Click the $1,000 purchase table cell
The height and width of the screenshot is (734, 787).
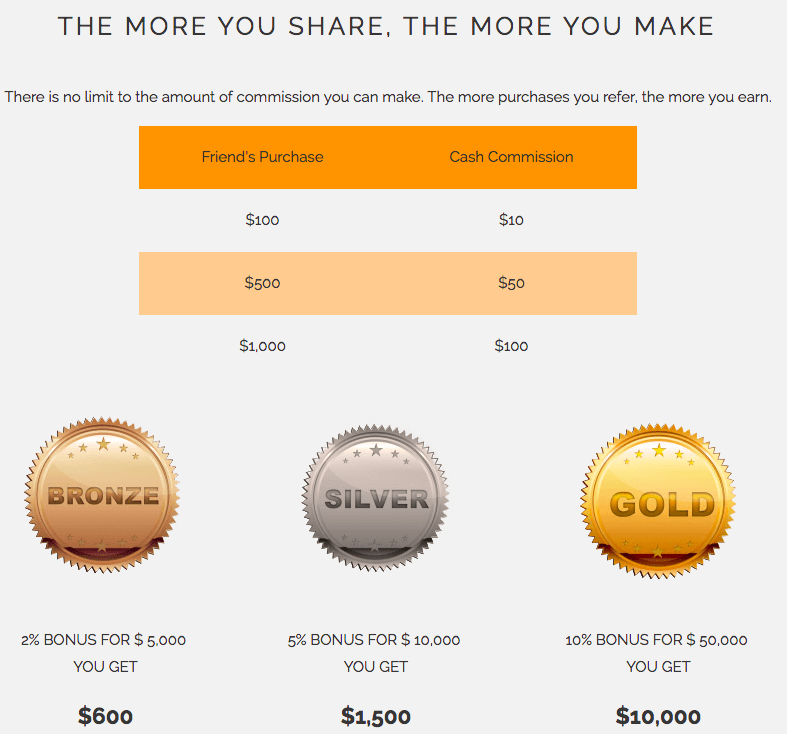(262, 346)
